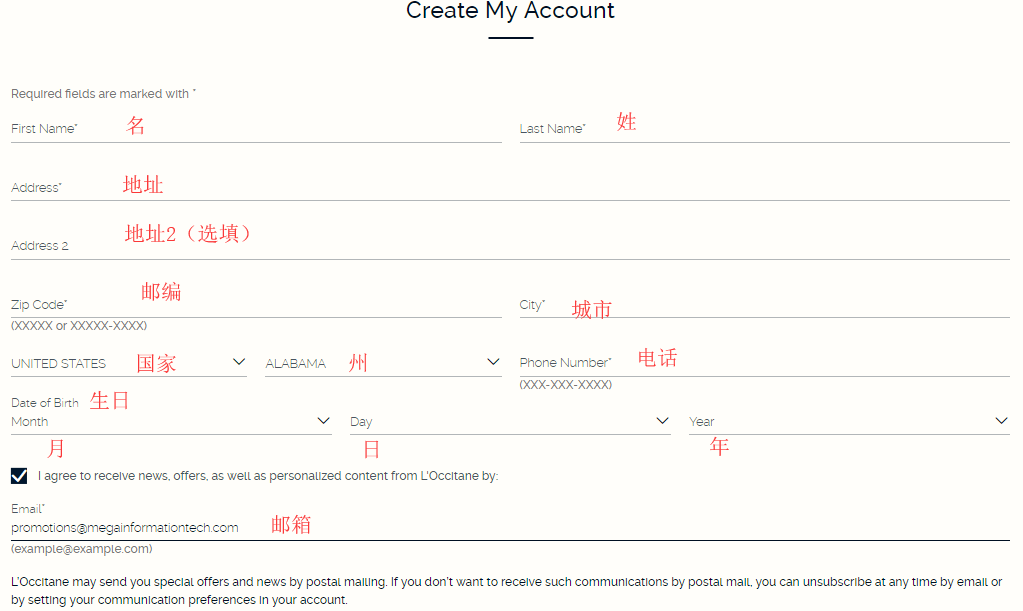Viewport: 1023px width, 611px height.
Task: Click the chevron arrow beside Year
Action: [x=1001, y=421]
